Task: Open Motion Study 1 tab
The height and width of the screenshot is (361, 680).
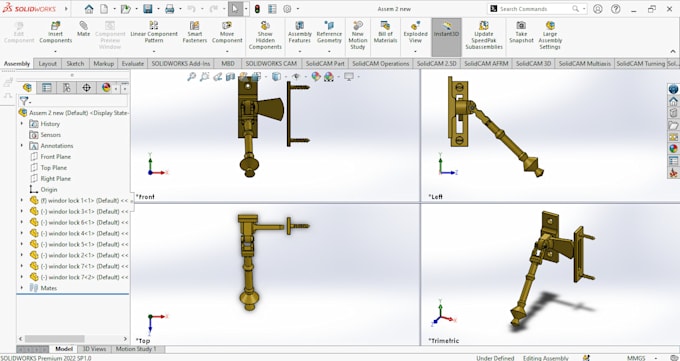Action: (x=136, y=349)
